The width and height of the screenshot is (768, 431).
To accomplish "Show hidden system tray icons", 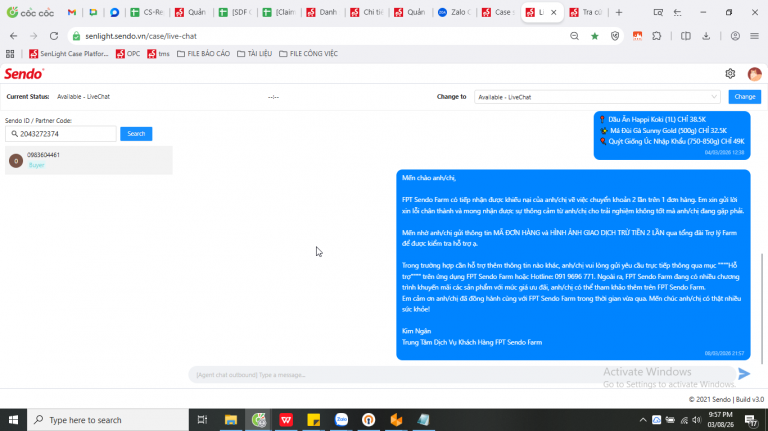I will coord(643,420).
